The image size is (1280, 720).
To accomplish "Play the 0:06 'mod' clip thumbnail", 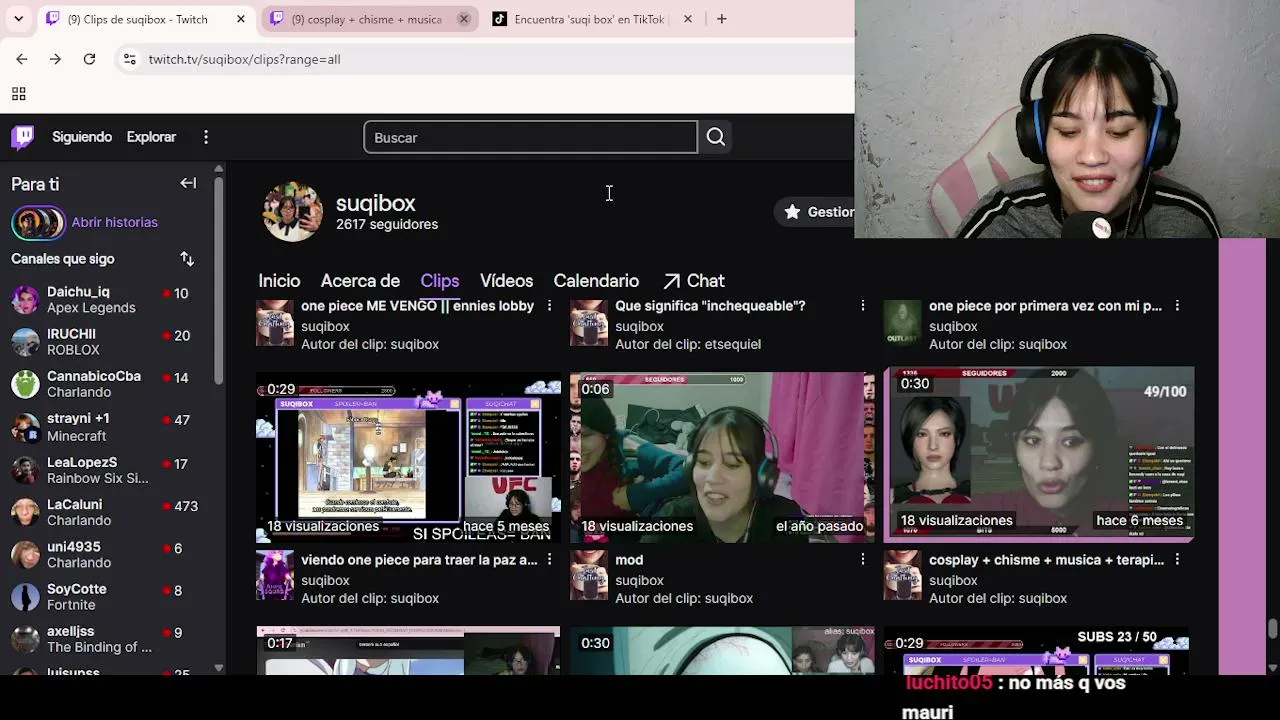I will click(722, 459).
